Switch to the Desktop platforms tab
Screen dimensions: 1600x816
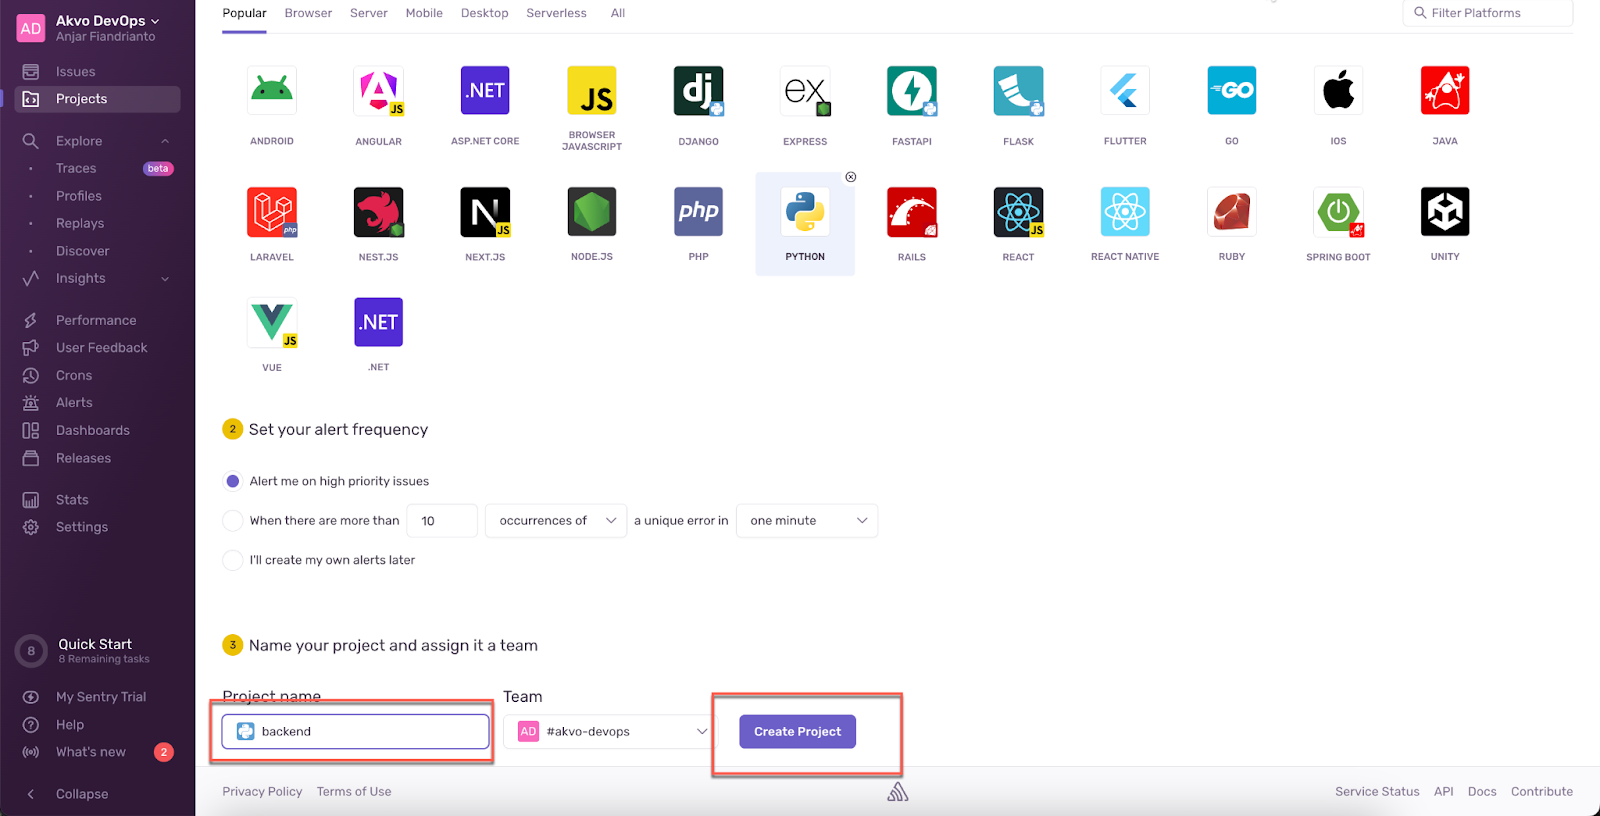pos(485,13)
